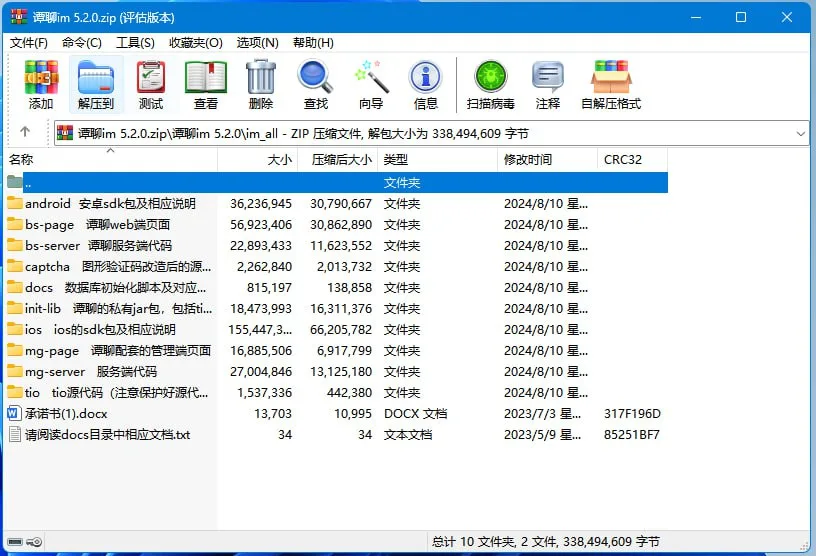
Task: Select the mg-server 服务端代码 row
Action: (337, 371)
